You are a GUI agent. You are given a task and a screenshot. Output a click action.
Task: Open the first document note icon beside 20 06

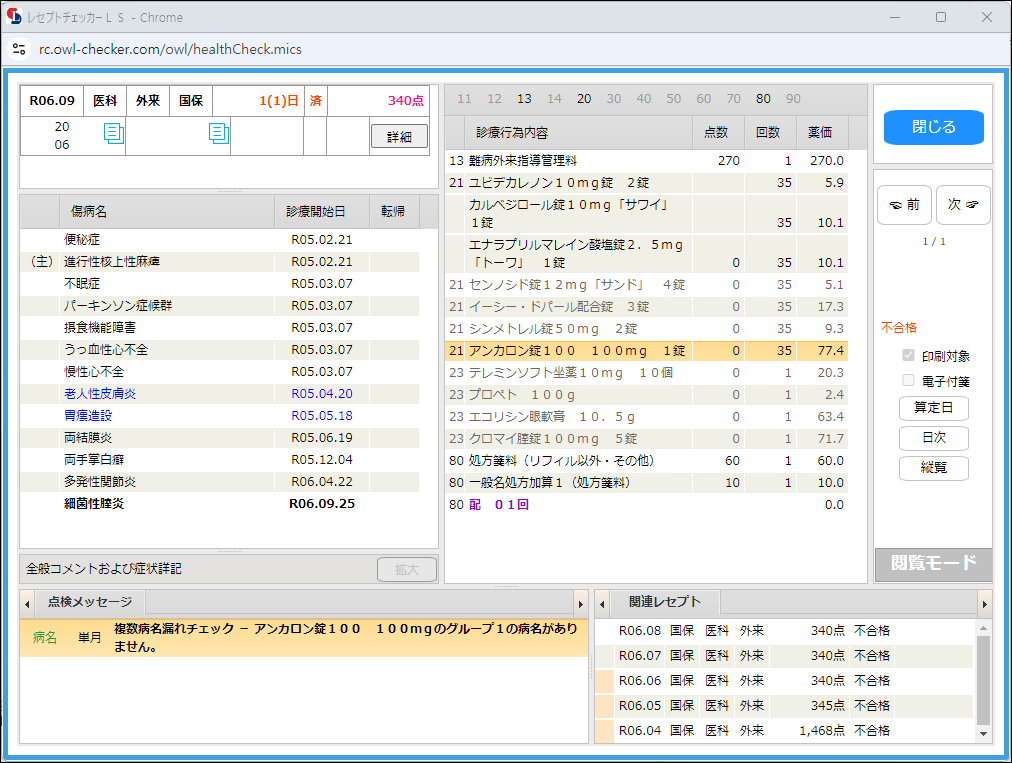tap(114, 134)
